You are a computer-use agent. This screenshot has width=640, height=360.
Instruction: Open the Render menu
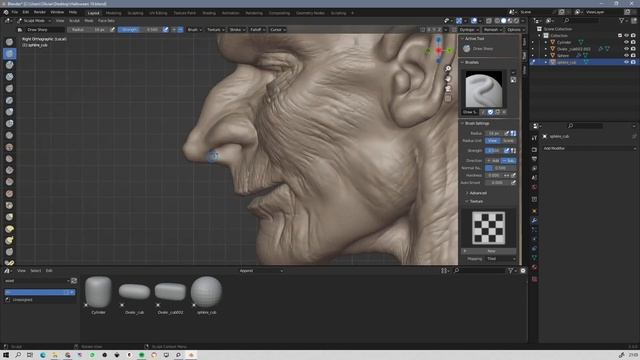[40, 12]
